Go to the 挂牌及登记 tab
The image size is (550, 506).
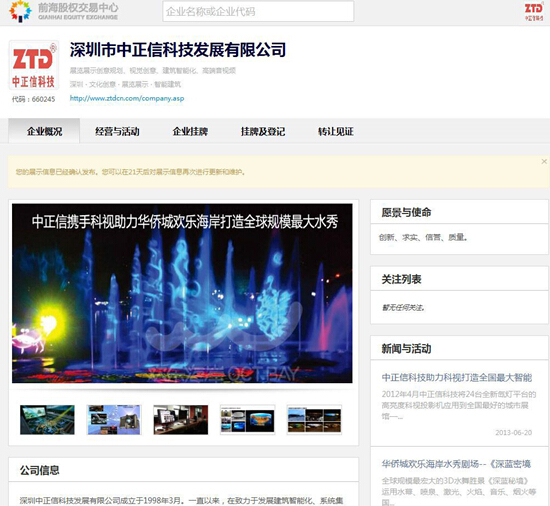(x=263, y=131)
